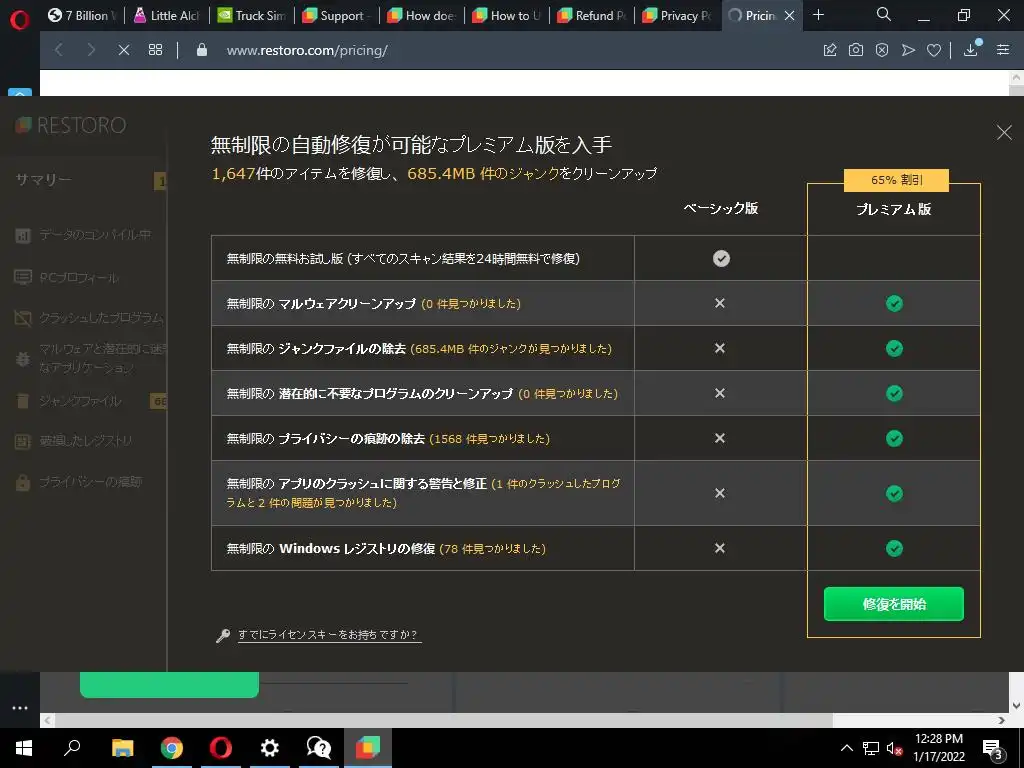The height and width of the screenshot is (768, 1024).
Task: Switch to the Support tab
Action: pos(337,16)
